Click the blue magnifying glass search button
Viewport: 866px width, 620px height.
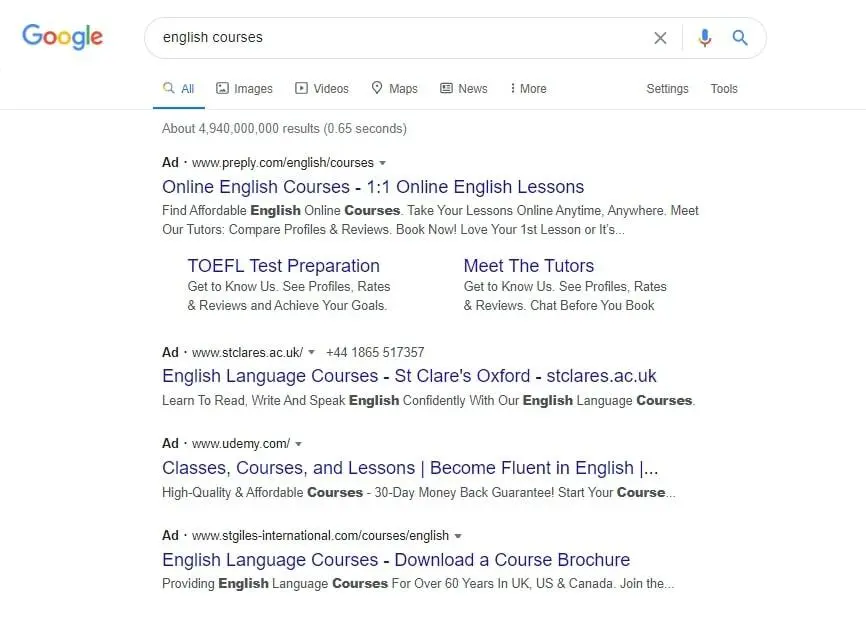740,38
